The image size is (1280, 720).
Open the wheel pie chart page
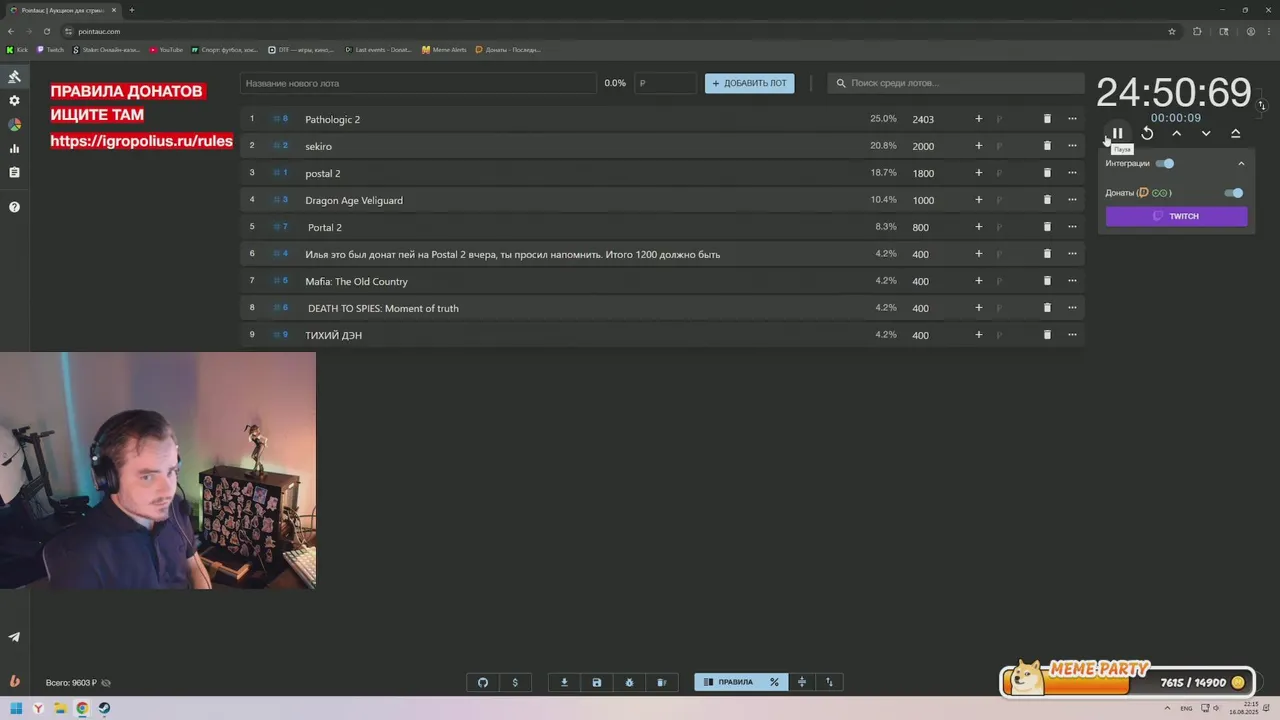point(14,125)
